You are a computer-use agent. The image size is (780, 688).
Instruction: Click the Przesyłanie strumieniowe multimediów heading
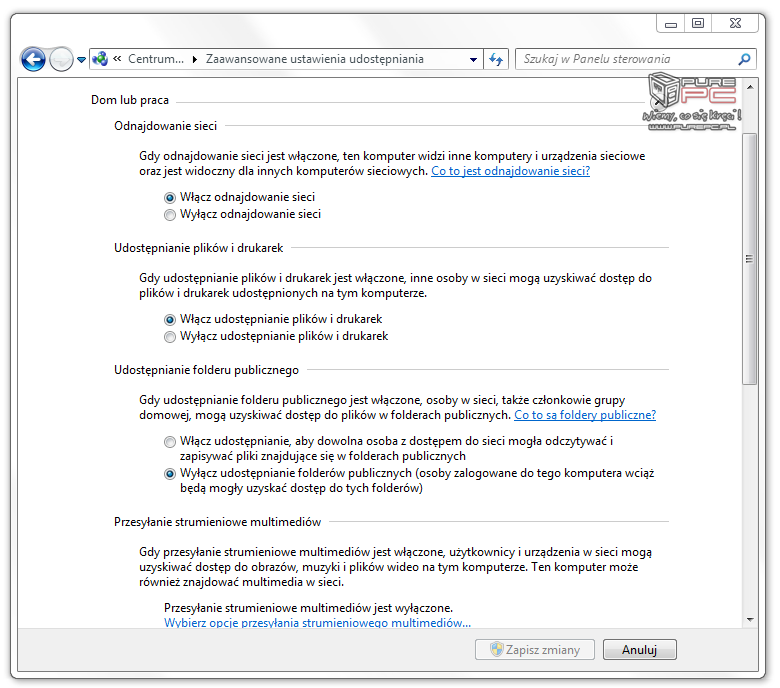[x=217, y=522]
